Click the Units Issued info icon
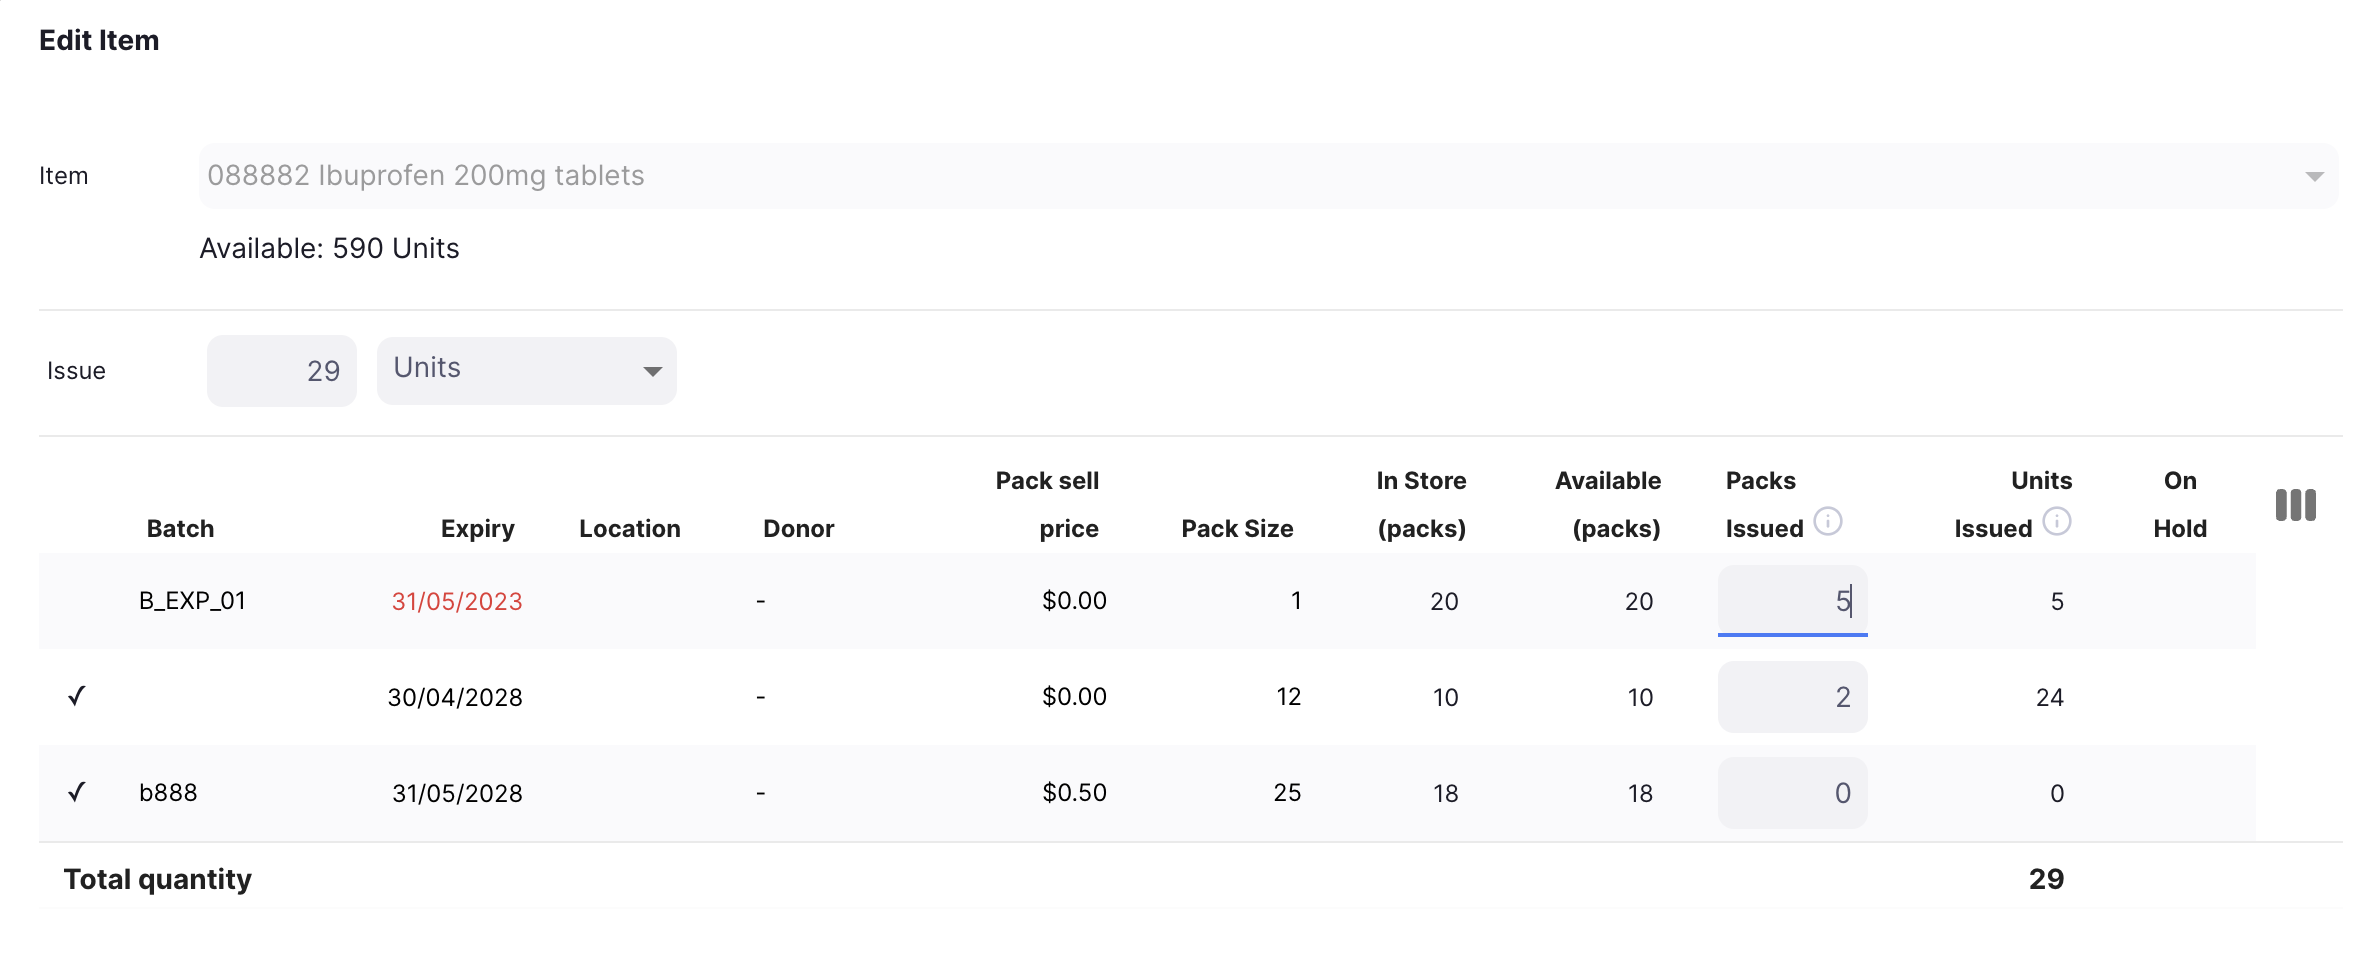The height and width of the screenshot is (964, 2376). point(2057,522)
